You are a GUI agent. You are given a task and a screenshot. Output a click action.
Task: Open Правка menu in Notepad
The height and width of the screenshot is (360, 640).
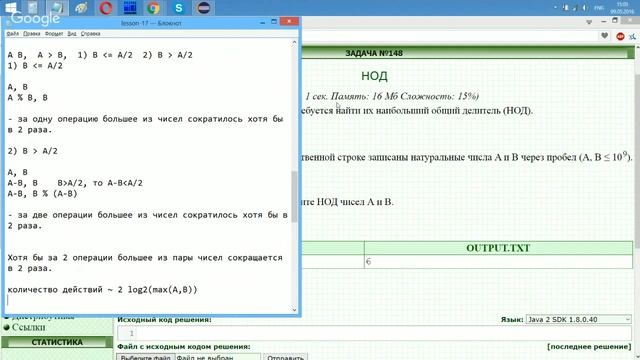click(31, 33)
